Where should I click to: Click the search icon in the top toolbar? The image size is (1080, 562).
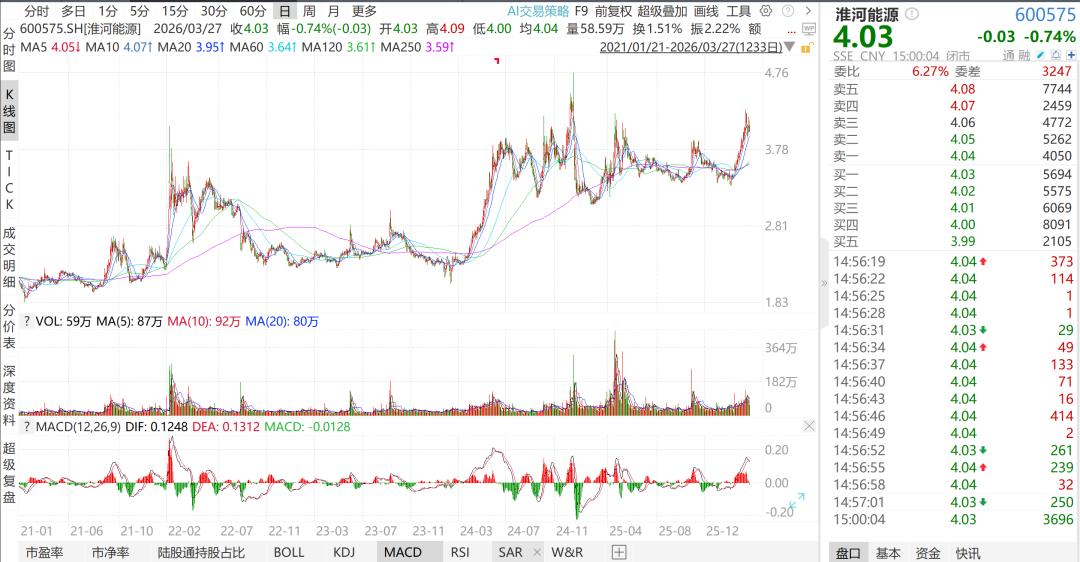click(x=788, y=11)
